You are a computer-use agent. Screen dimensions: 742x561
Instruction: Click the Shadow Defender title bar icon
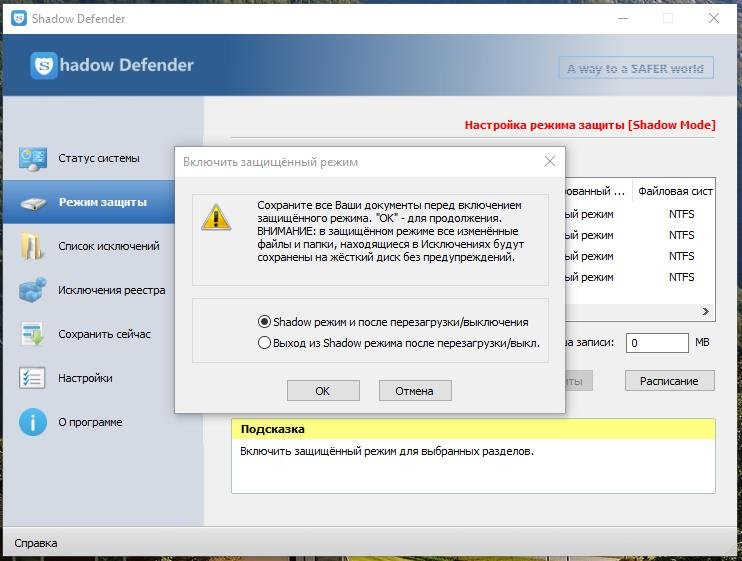[x=19, y=18]
